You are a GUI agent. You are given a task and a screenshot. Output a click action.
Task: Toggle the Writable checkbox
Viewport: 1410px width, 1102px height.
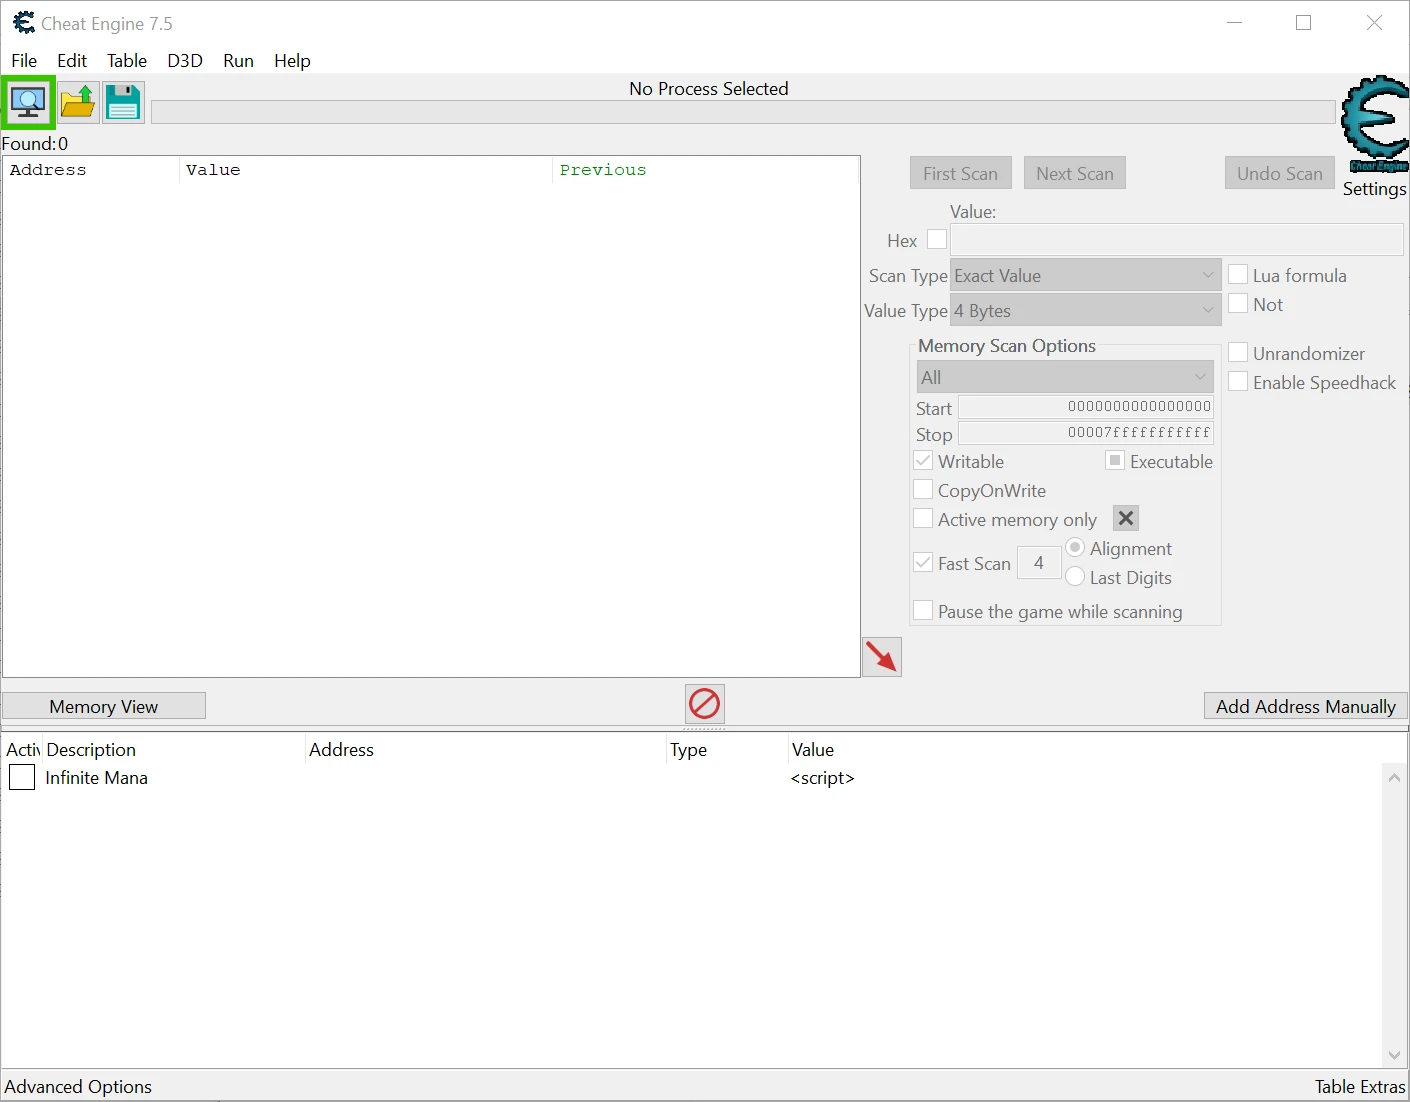923,460
